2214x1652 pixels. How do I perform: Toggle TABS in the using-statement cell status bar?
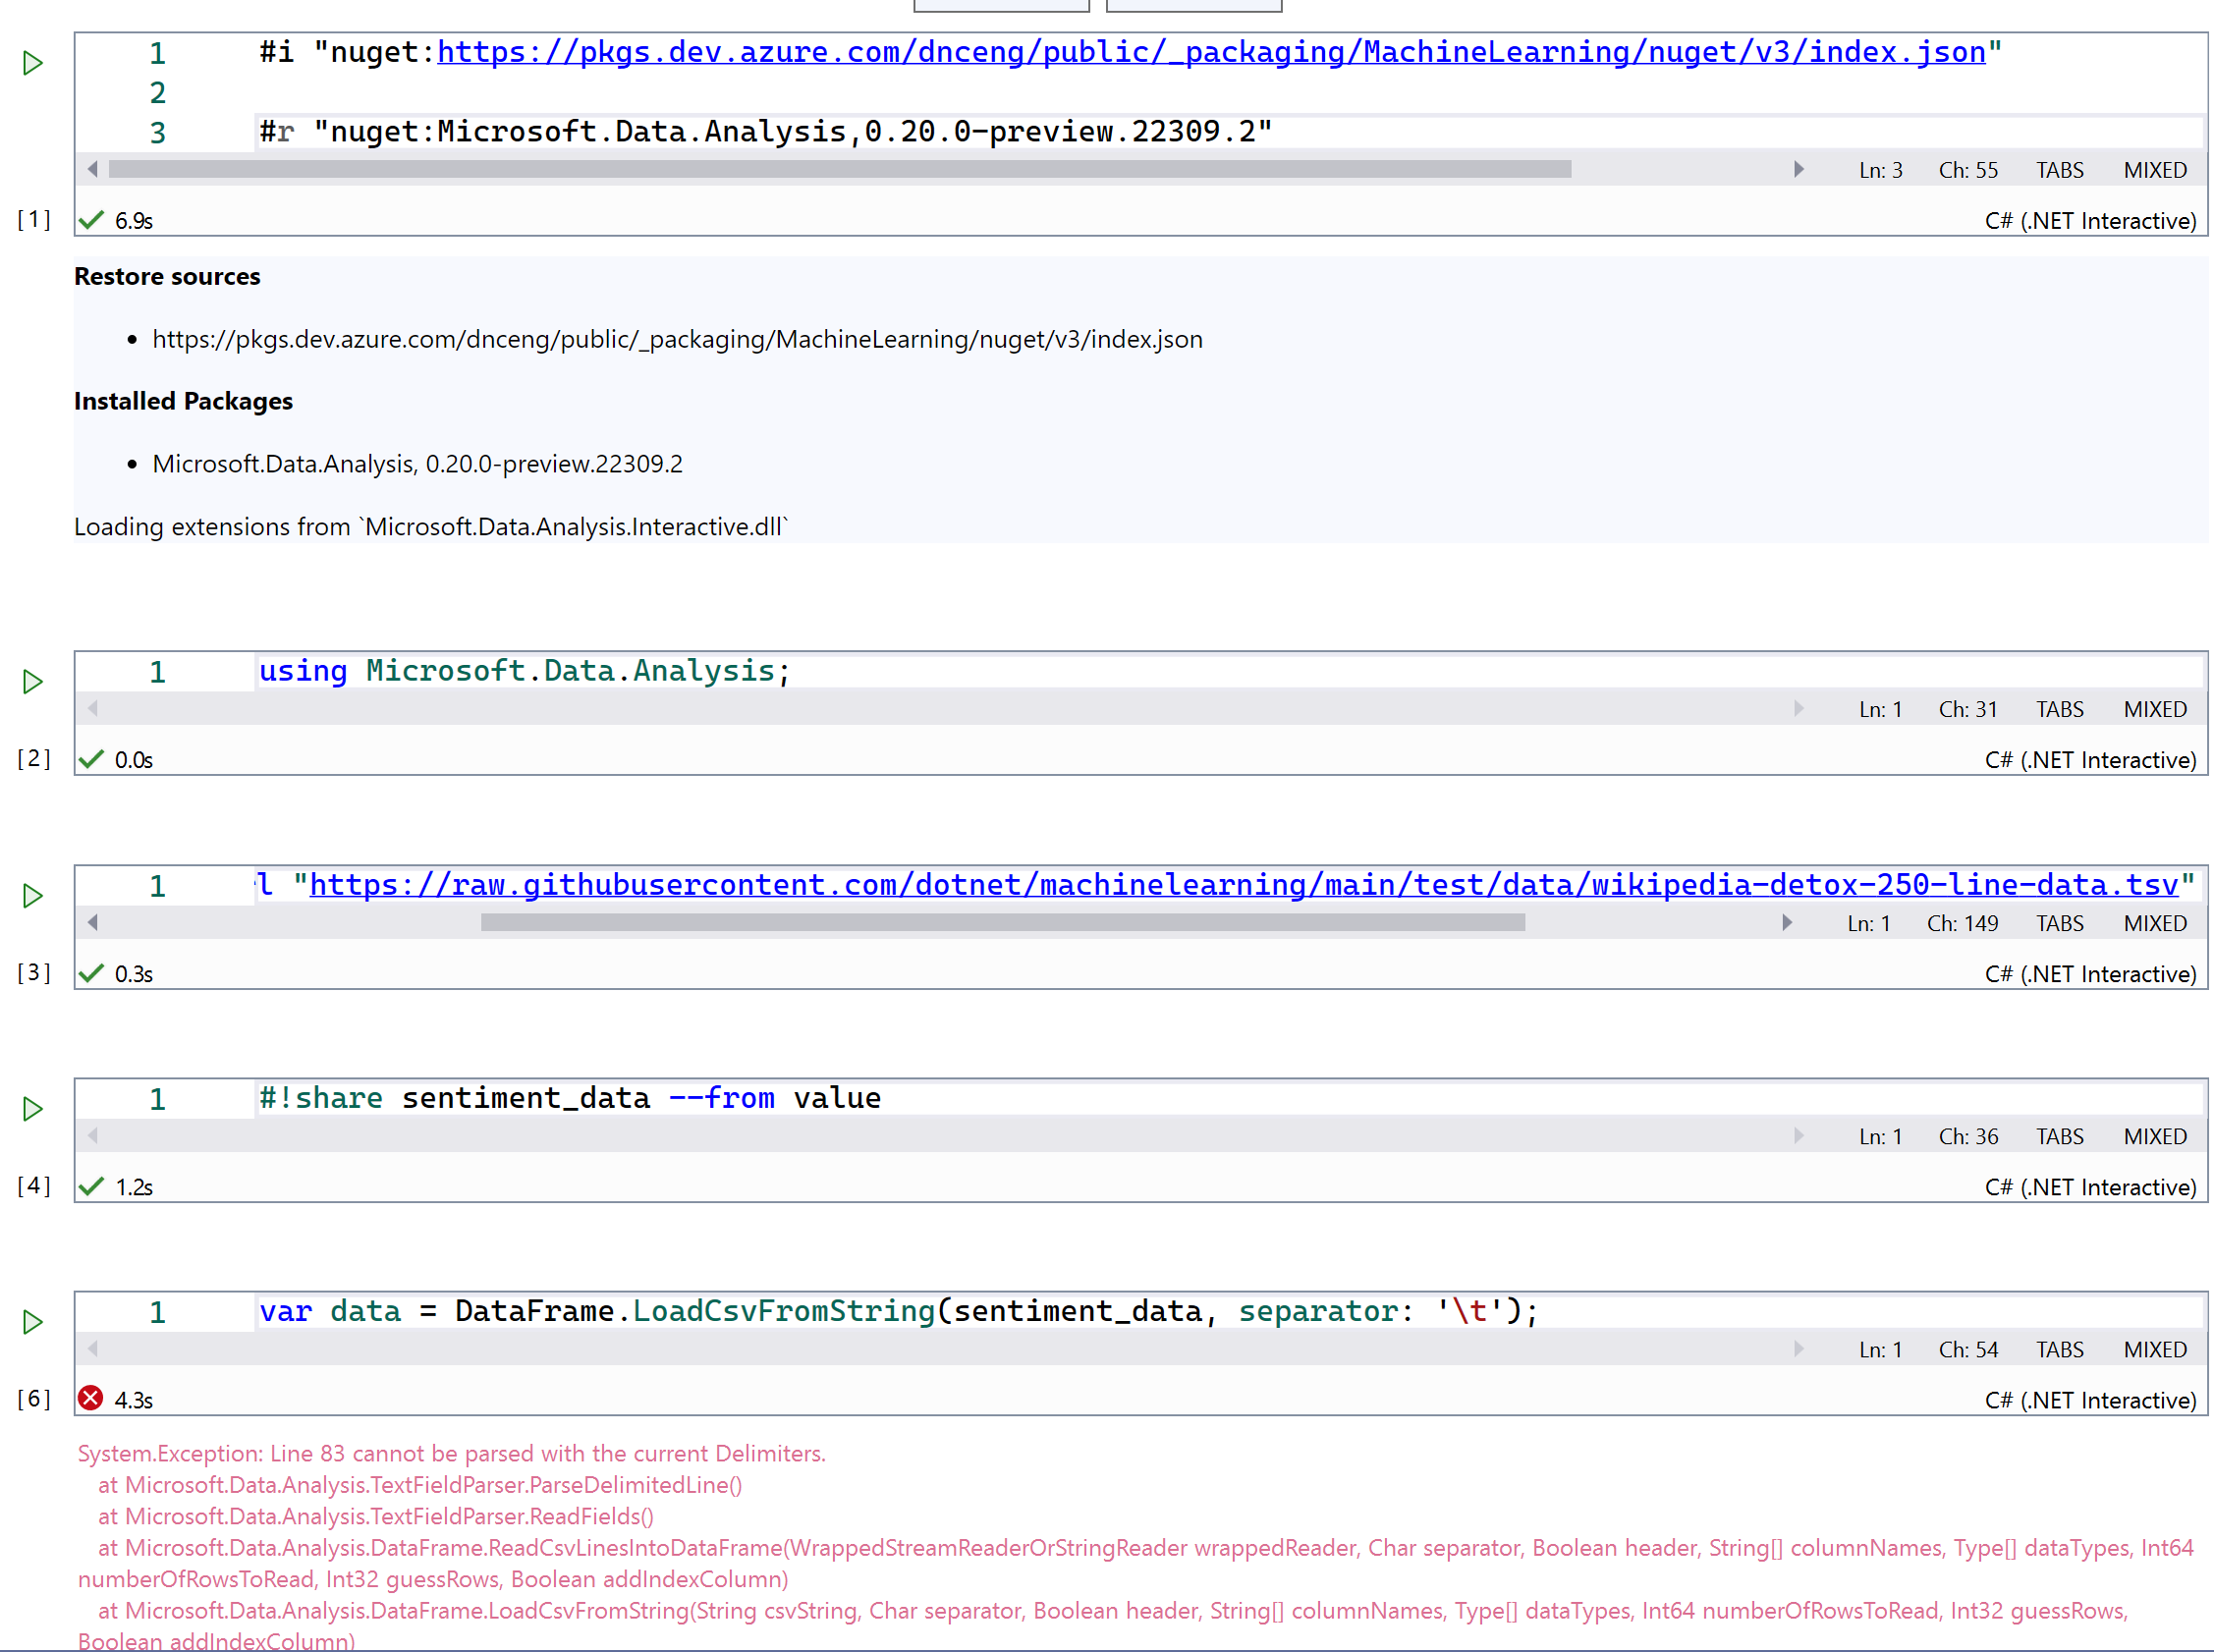(x=2060, y=709)
